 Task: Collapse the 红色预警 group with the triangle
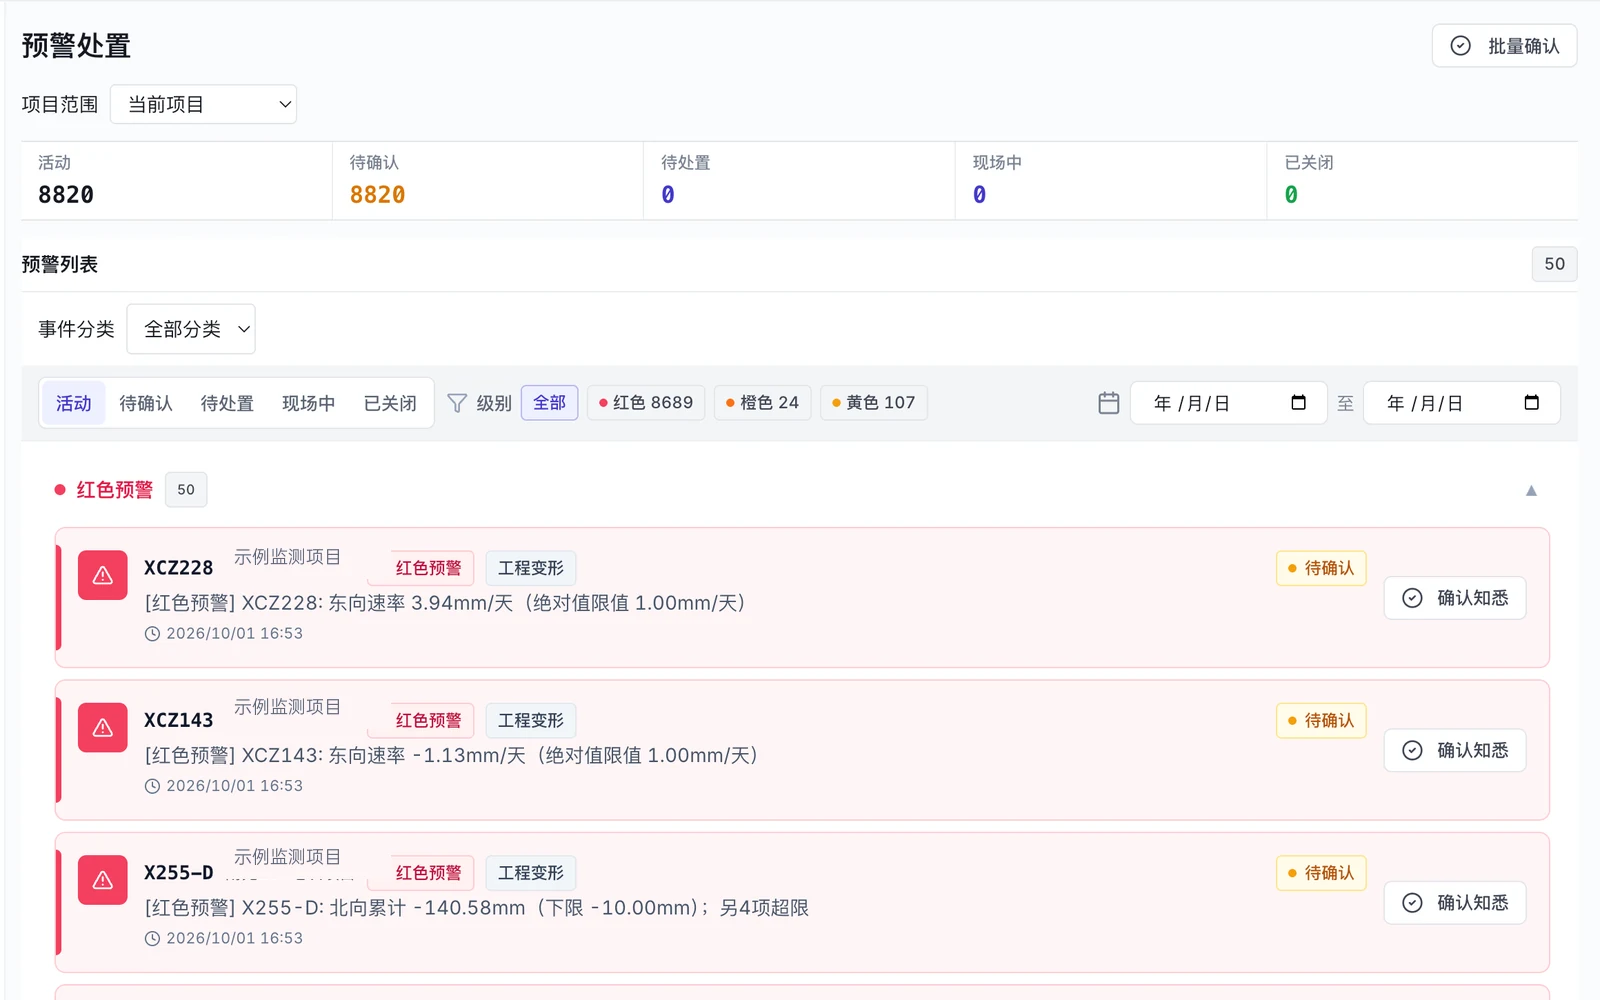tap(1531, 490)
